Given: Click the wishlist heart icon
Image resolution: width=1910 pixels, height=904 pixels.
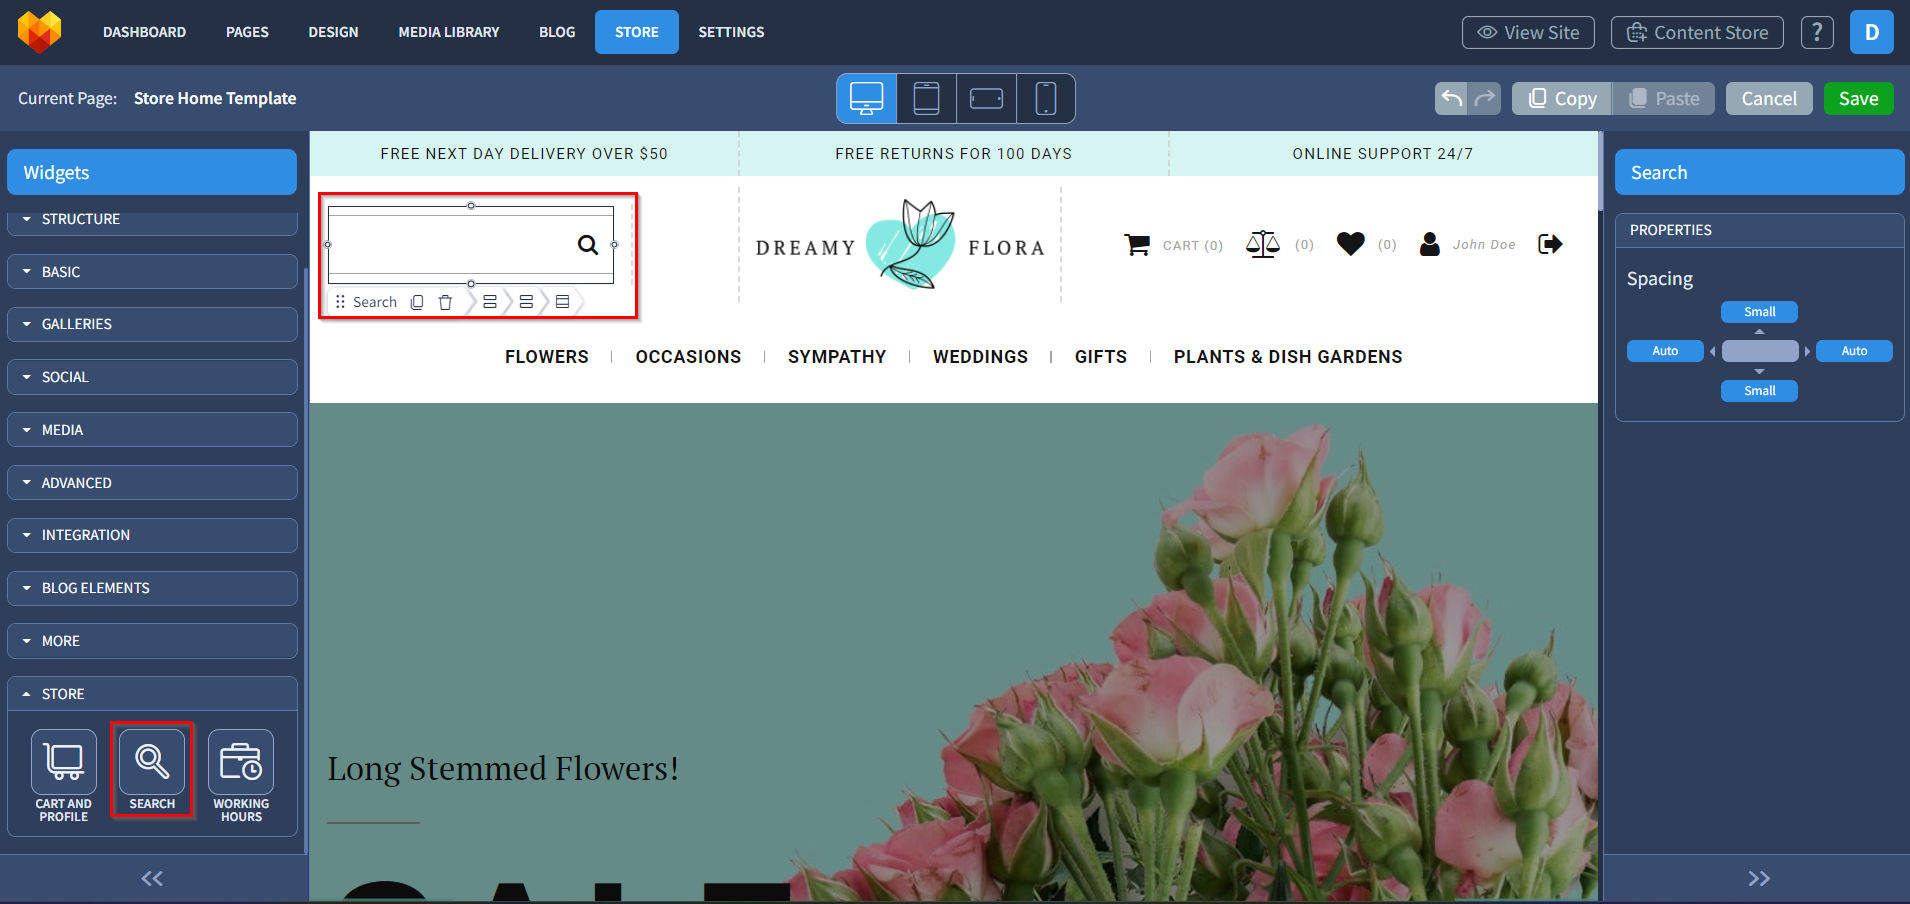Looking at the screenshot, I should click(1351, 244).
